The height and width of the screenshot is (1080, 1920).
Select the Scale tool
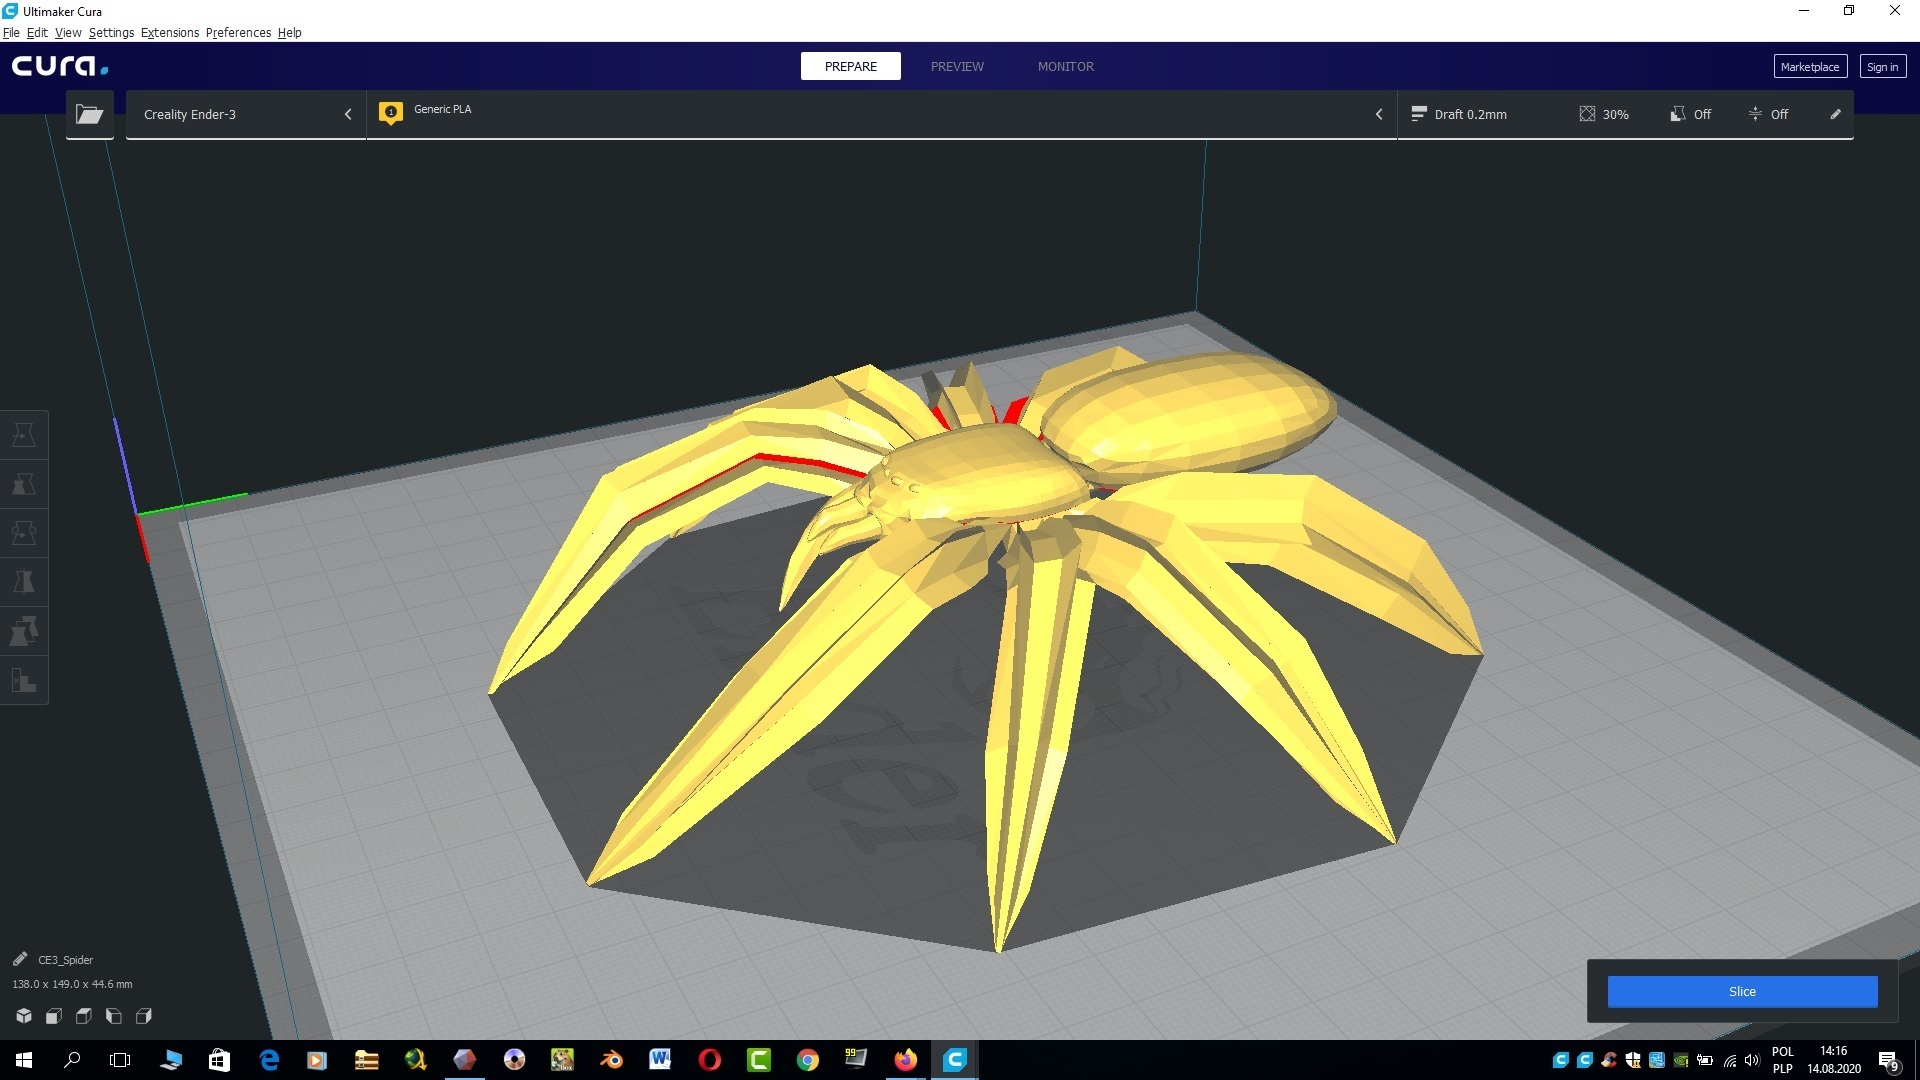point(24,483)
